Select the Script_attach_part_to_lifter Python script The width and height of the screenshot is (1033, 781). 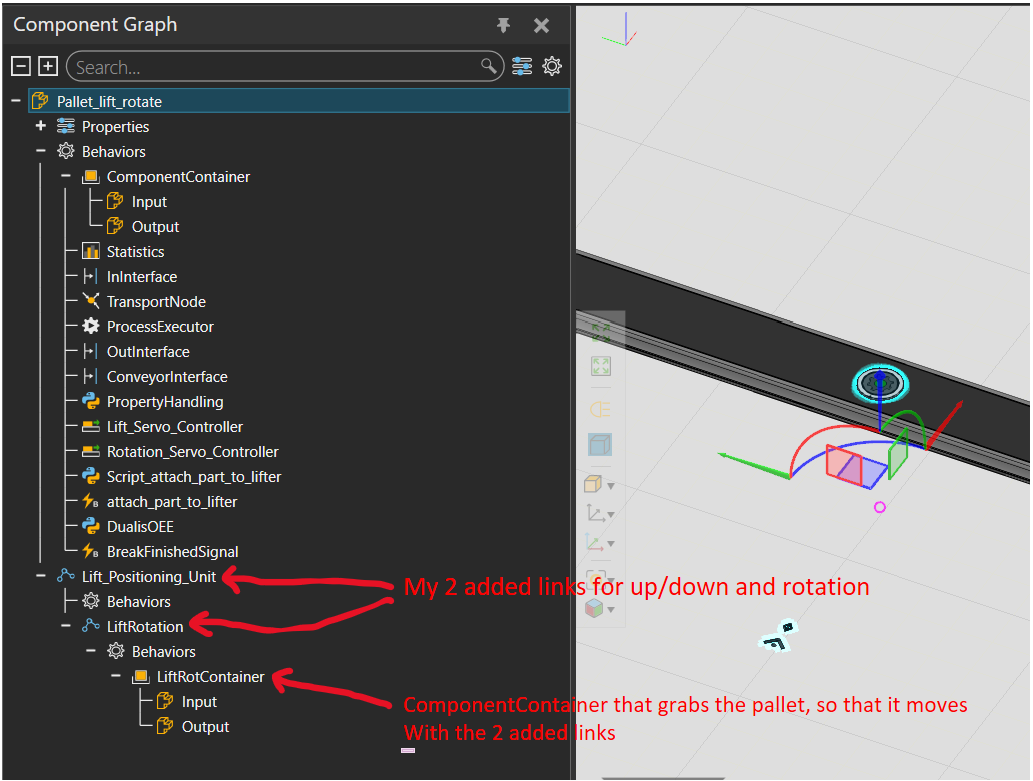(194, 477)
